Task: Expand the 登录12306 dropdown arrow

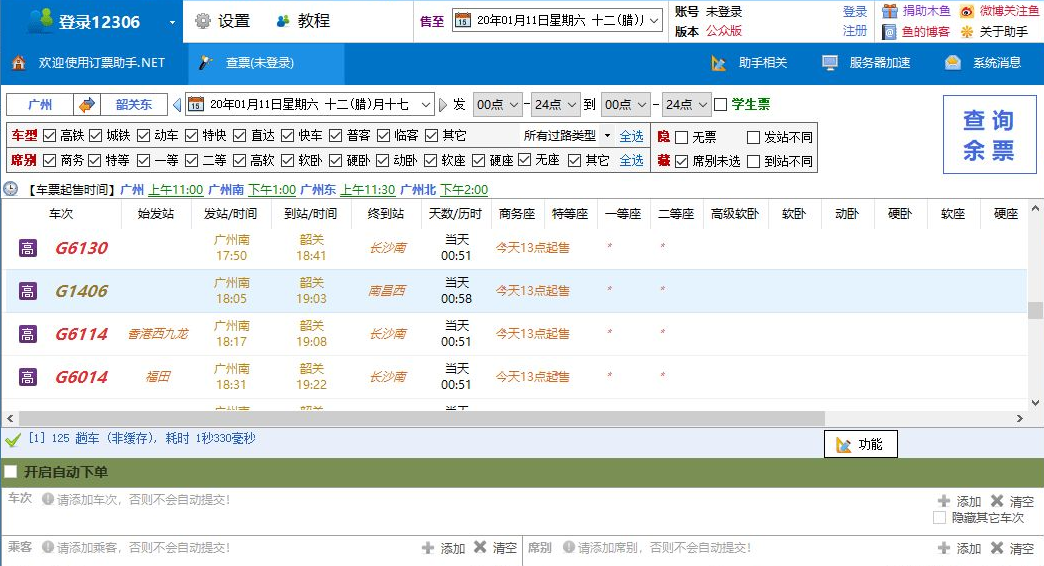Action: (172, 22)
